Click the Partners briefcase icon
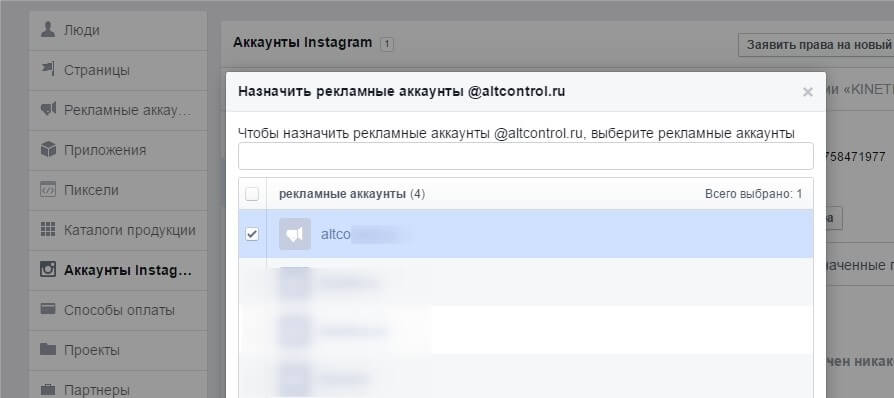 (x=48, y=389)
